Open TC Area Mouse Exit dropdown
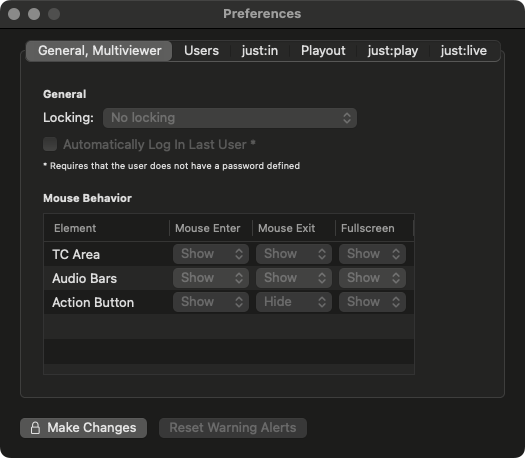525x458 pixels. pyautogui.click(x=294, y=254)
